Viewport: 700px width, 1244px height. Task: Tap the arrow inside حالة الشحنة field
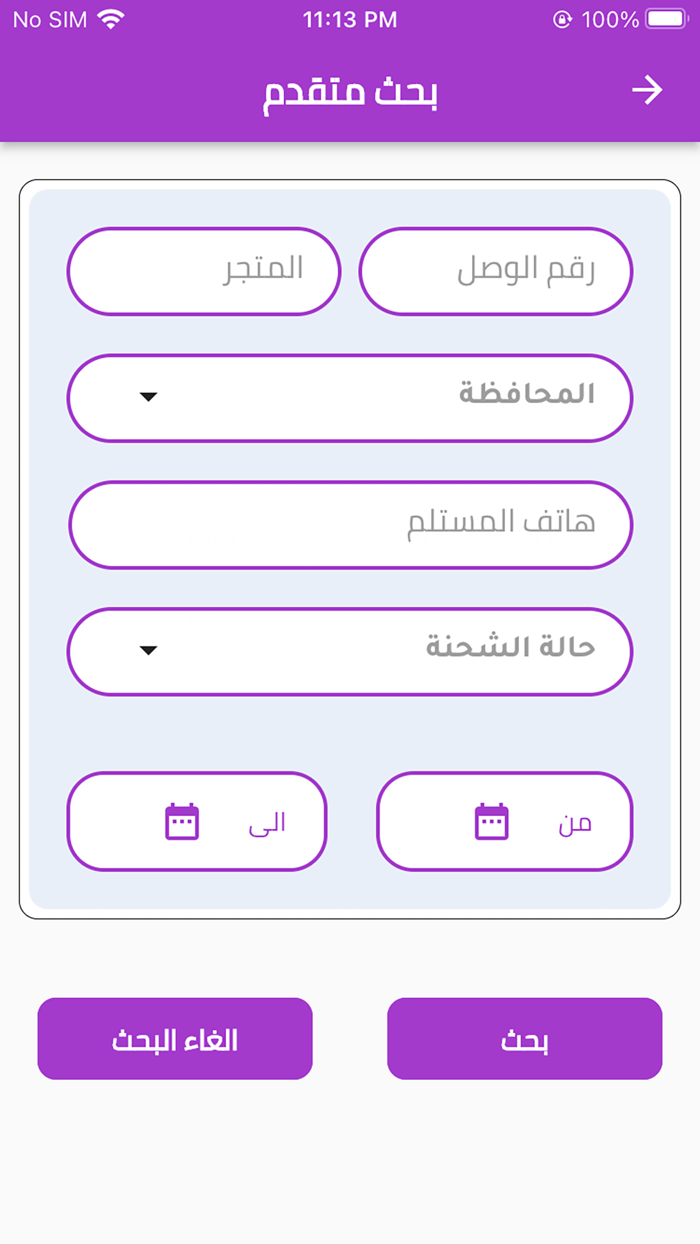[148, 651]
